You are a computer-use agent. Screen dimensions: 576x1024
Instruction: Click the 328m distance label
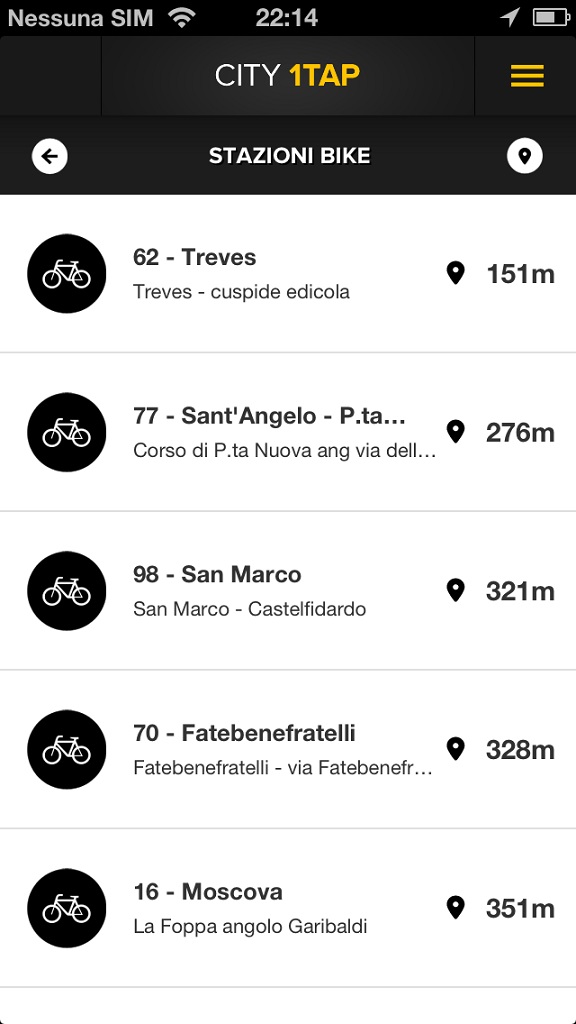tap(520, 750)
